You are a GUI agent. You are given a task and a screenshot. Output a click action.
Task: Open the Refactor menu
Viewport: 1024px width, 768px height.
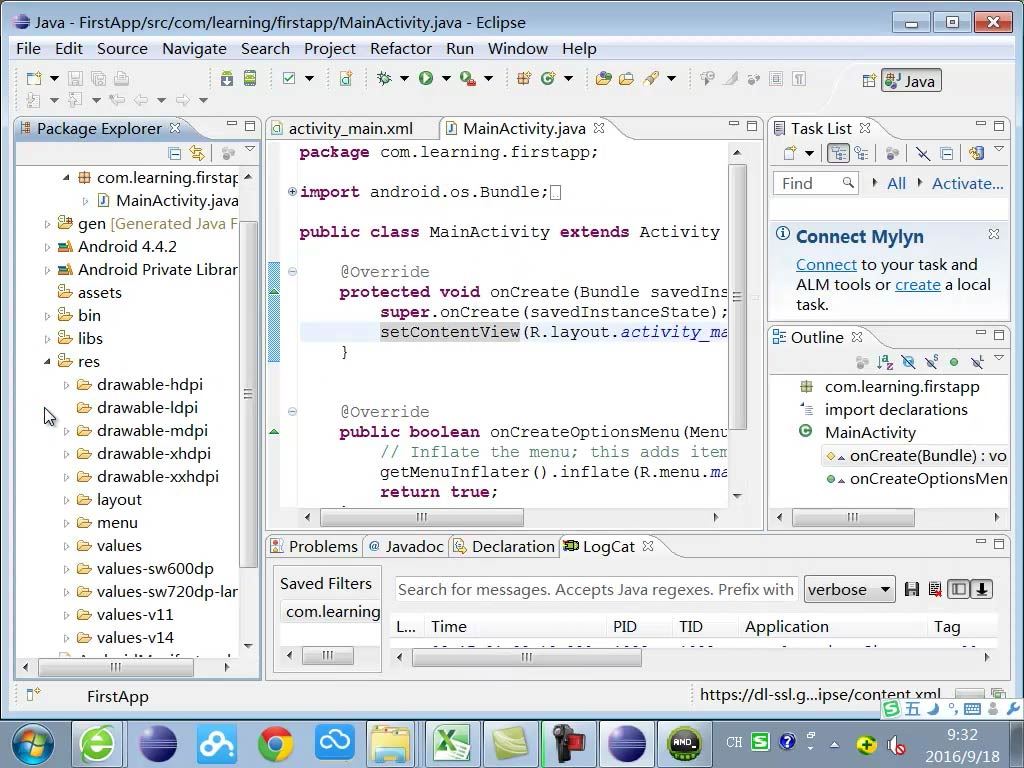click(x=400, y=49)
